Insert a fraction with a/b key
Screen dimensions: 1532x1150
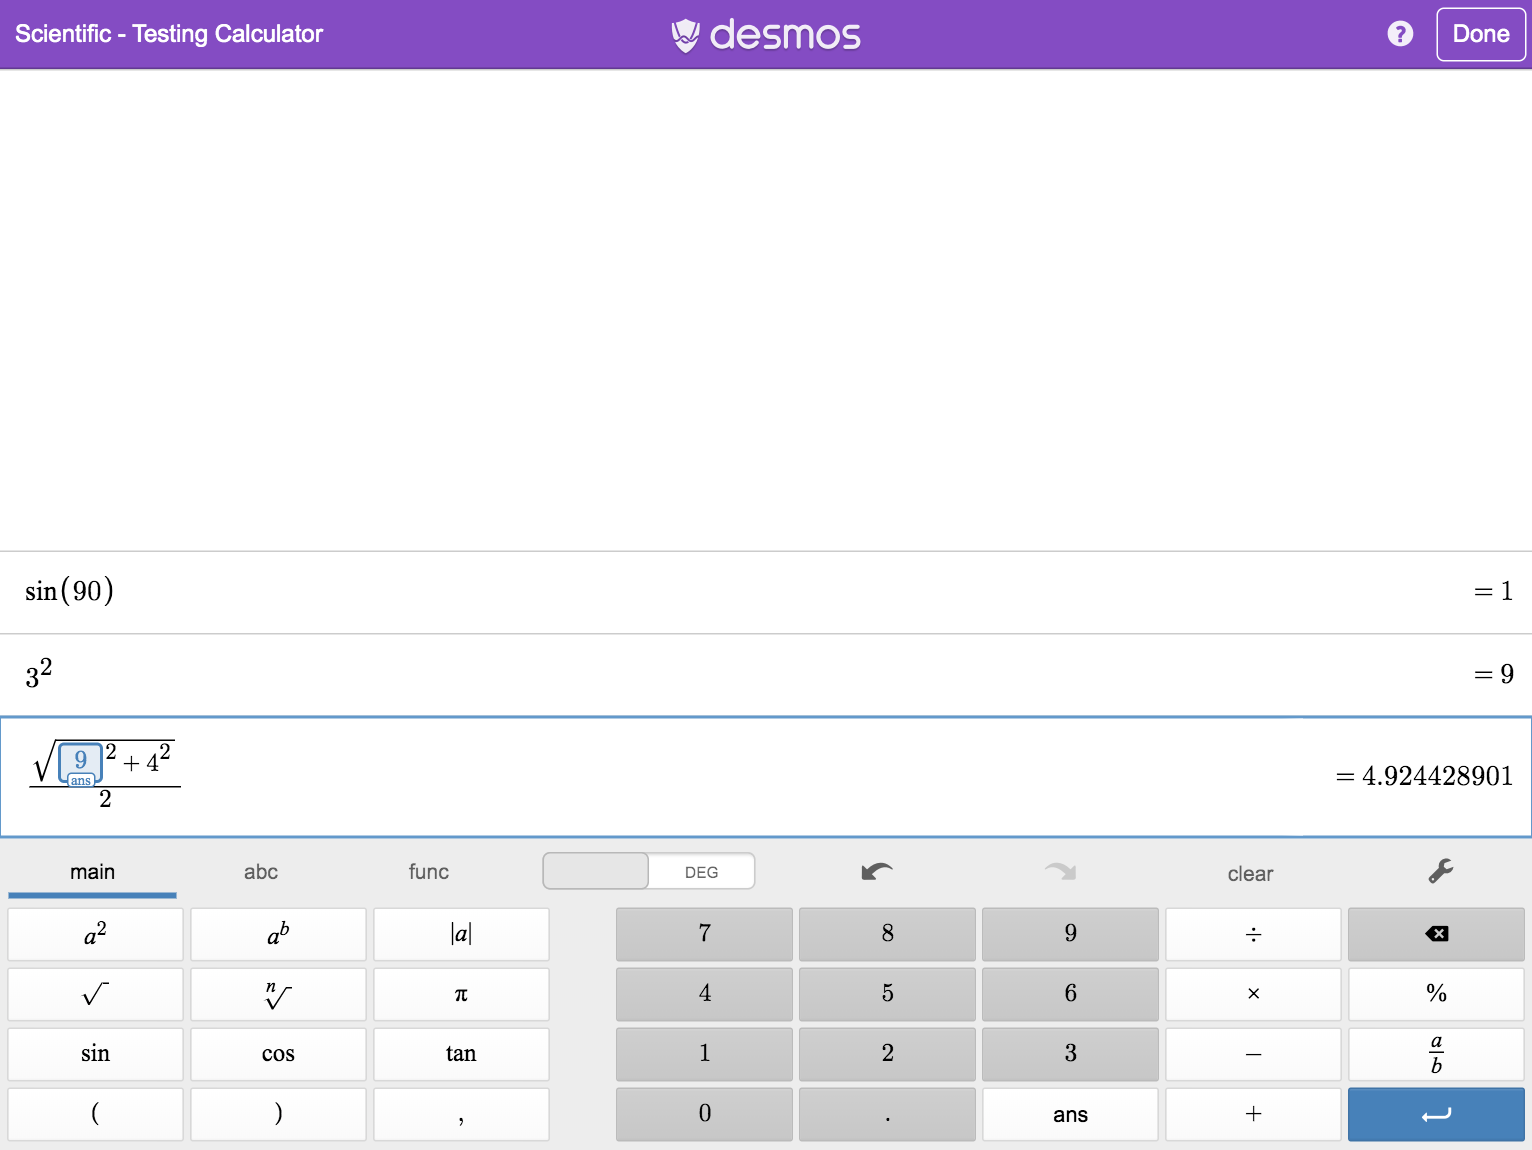pos(1436,1054)
